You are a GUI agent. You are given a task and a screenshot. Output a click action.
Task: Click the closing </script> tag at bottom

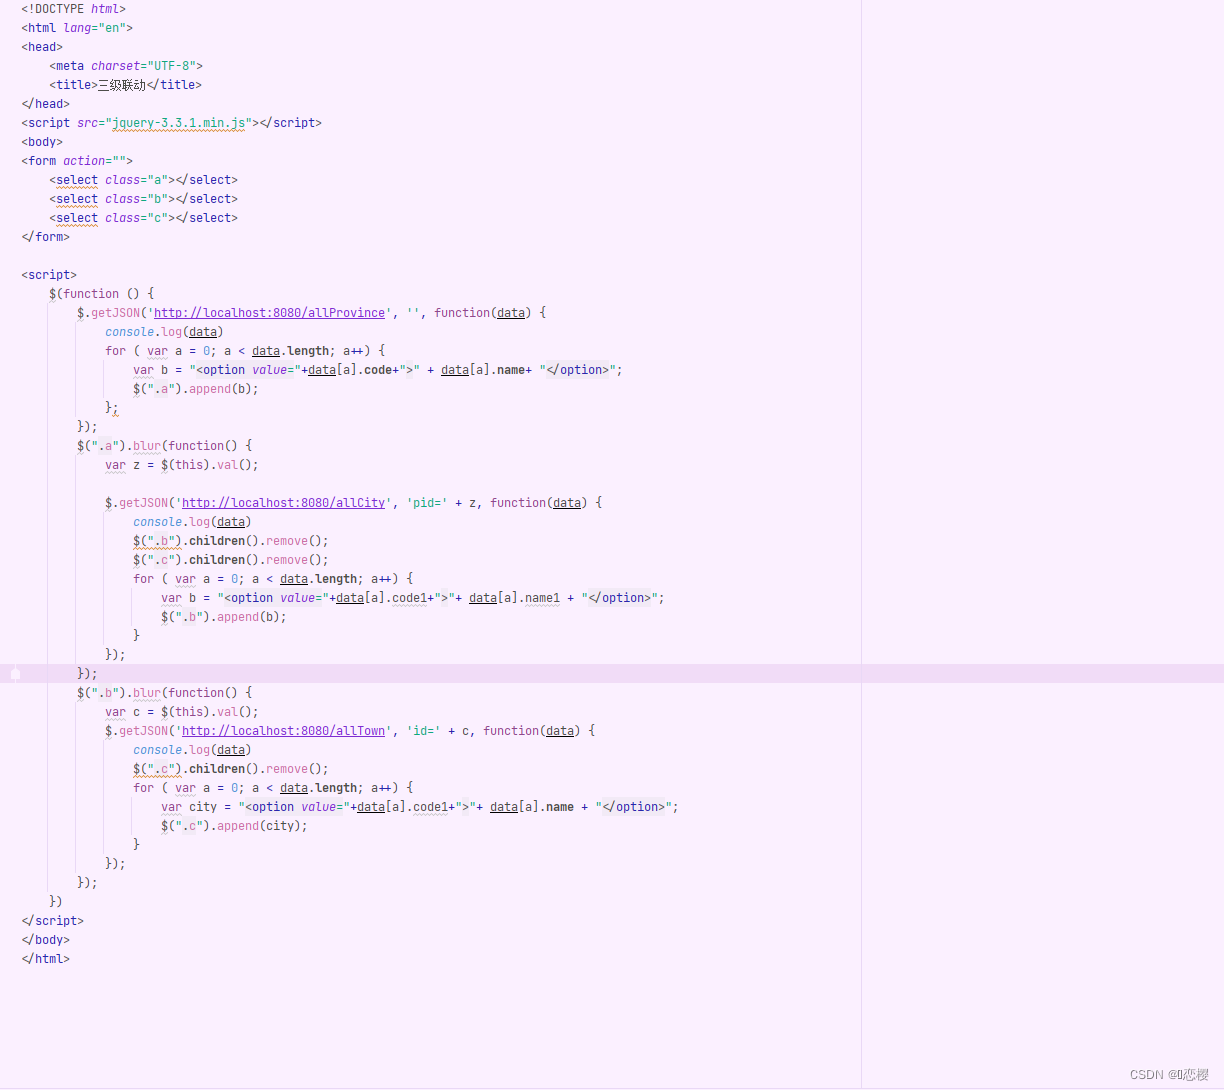[x=53, y=921]
